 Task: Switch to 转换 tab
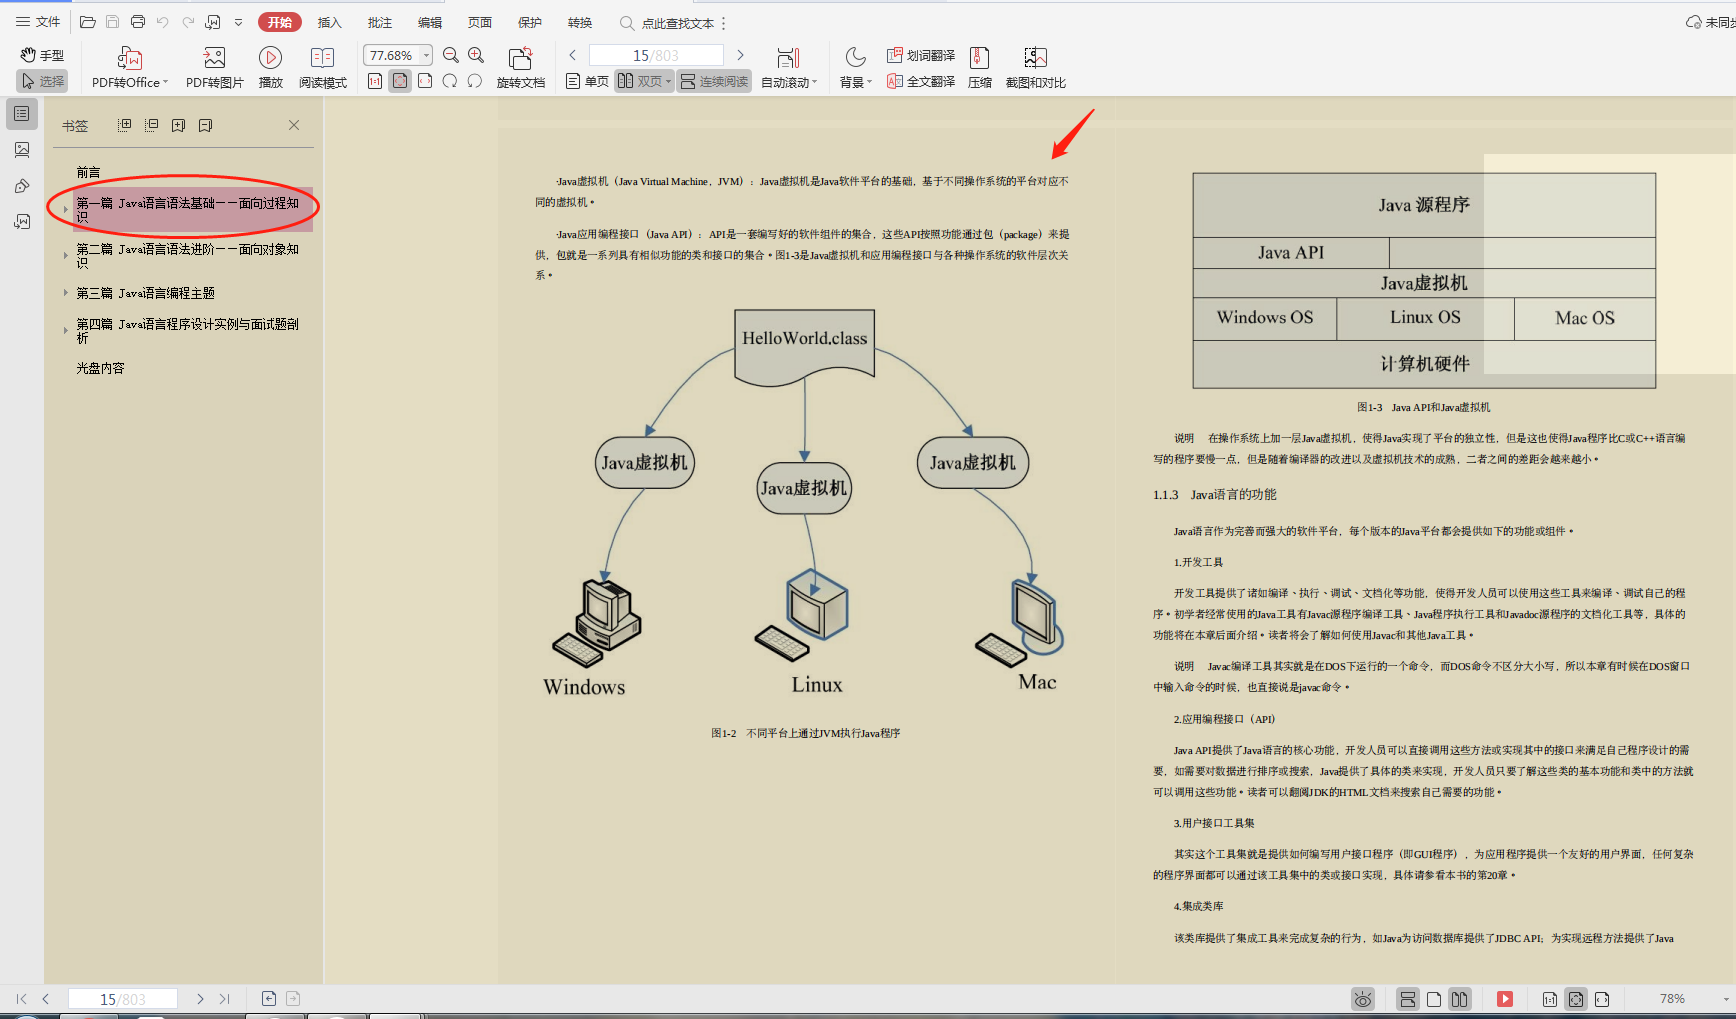click(580, 22)
